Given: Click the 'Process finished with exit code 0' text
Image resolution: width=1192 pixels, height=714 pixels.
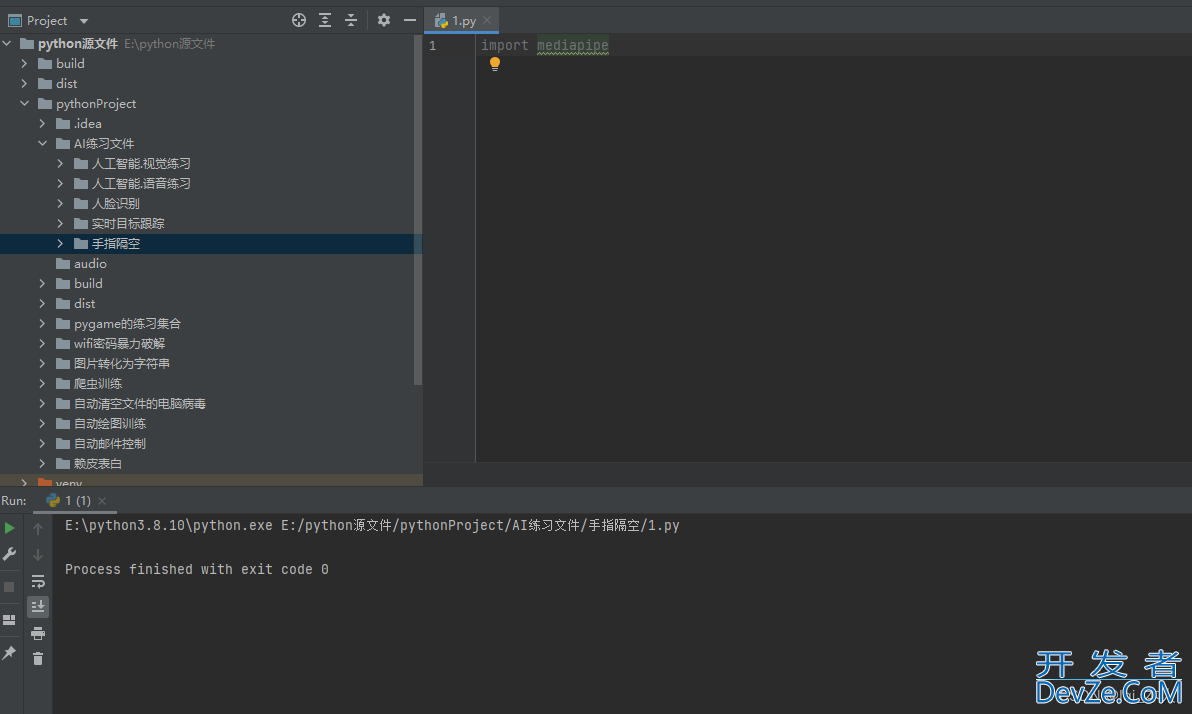Looking at the screenshot, I should pyautogui.click(x=197, y=570).
